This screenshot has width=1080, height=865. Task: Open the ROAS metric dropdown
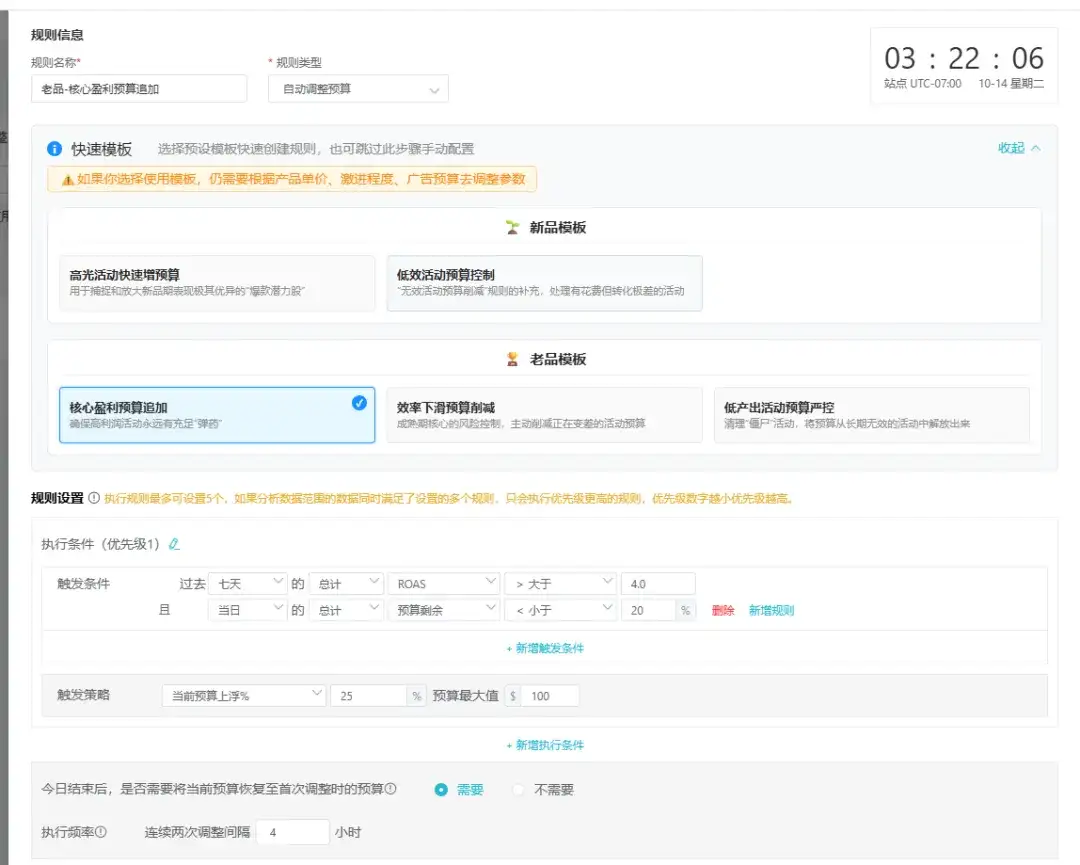coord(444,584)
